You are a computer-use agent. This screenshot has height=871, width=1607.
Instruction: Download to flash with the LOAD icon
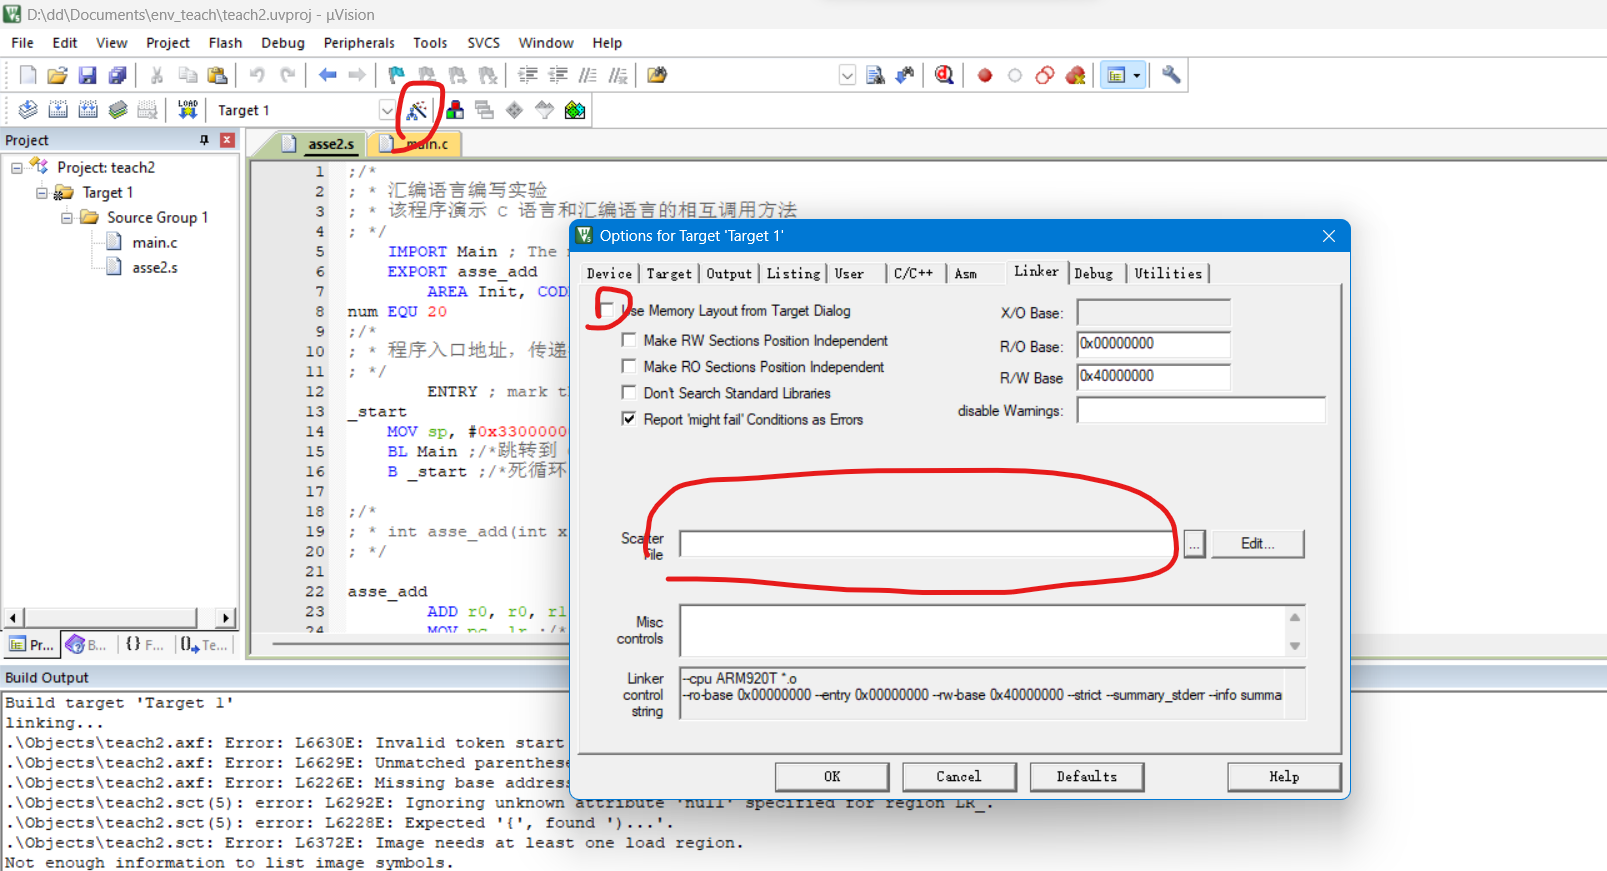click(x=187, y=110)
